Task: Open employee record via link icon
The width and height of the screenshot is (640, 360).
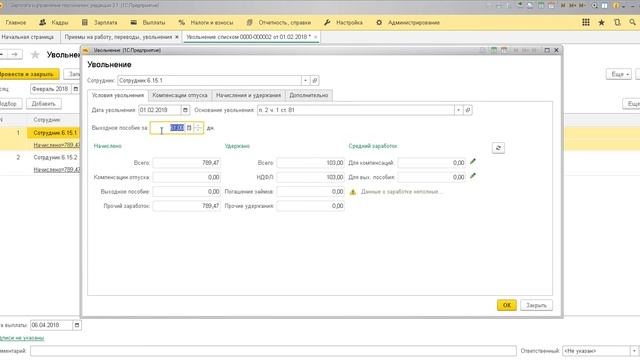Action: click(315, 80)
